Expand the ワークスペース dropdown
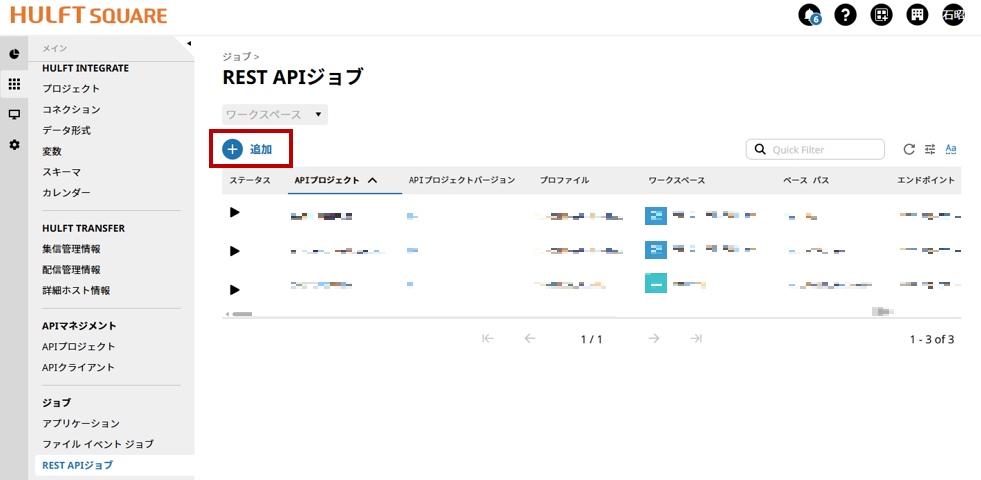This screenshot has width=981, height=480. coord(275,115)
